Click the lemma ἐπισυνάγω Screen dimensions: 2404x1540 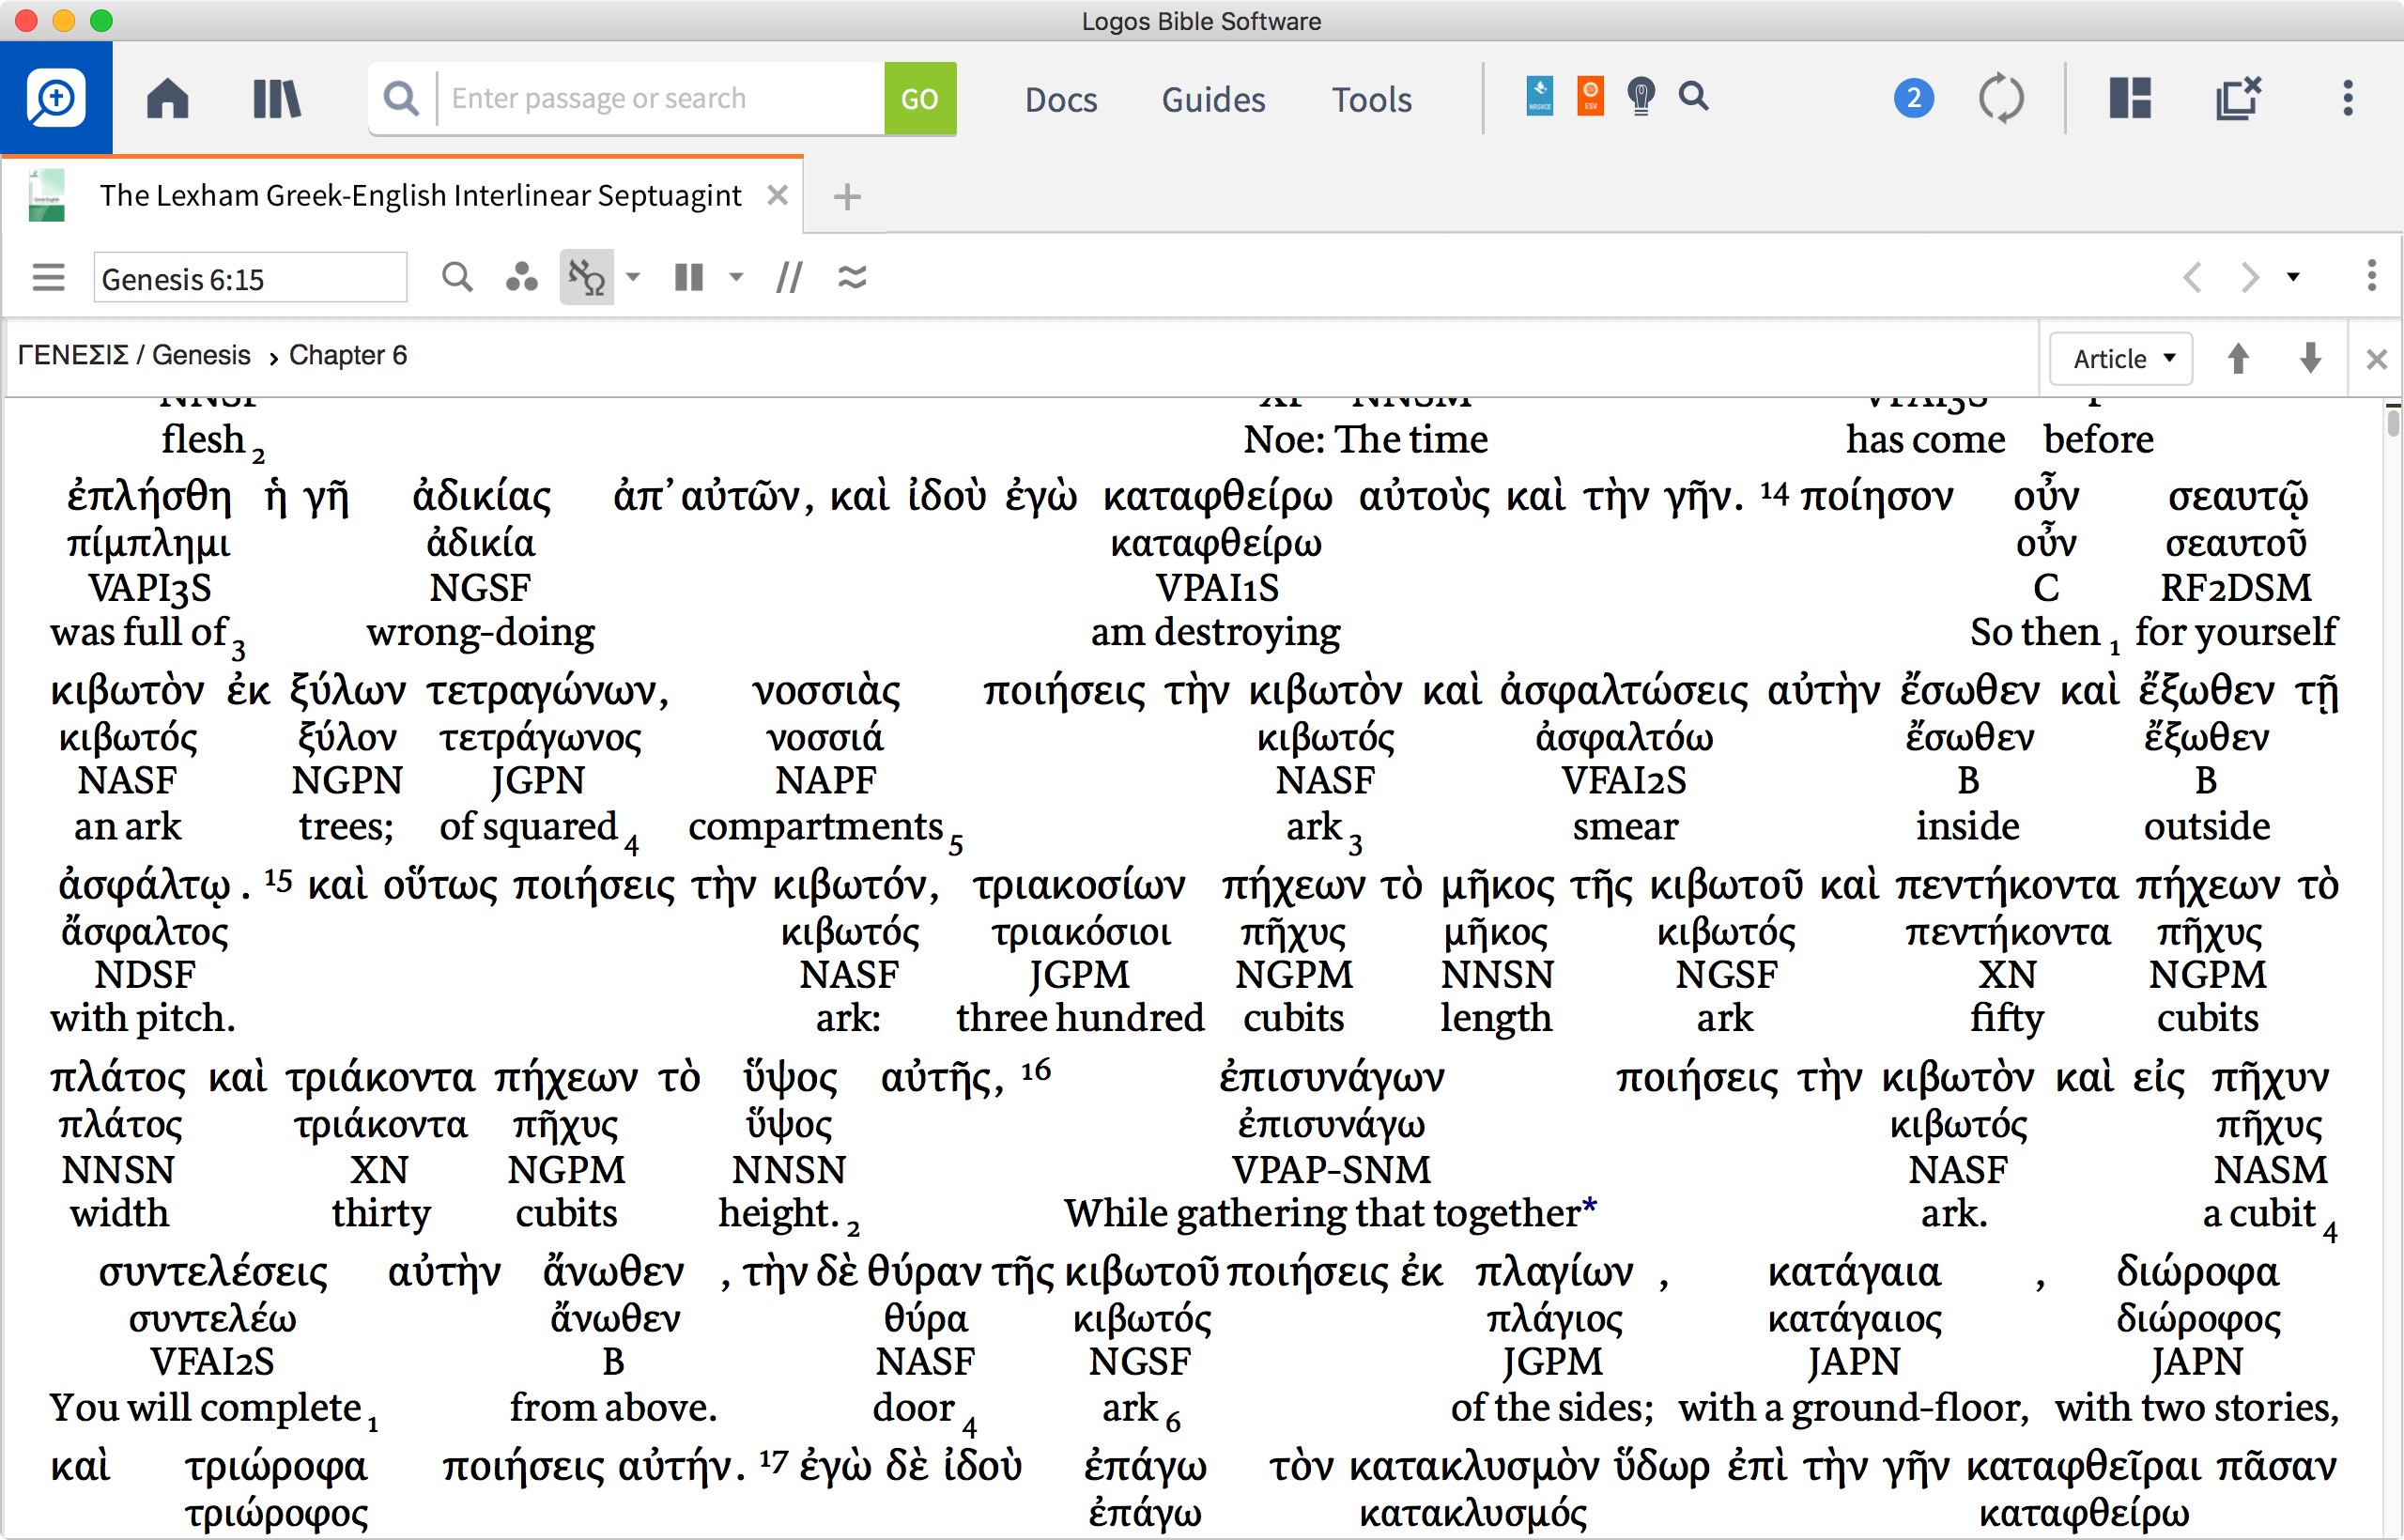click(x=1331, y=1124)
